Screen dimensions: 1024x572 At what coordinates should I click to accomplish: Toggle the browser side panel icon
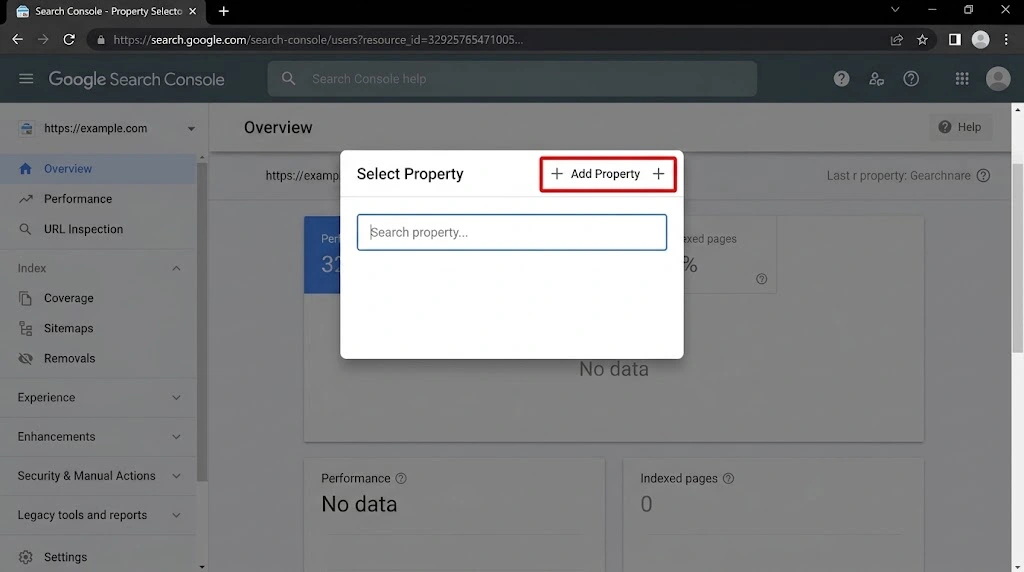955,40
